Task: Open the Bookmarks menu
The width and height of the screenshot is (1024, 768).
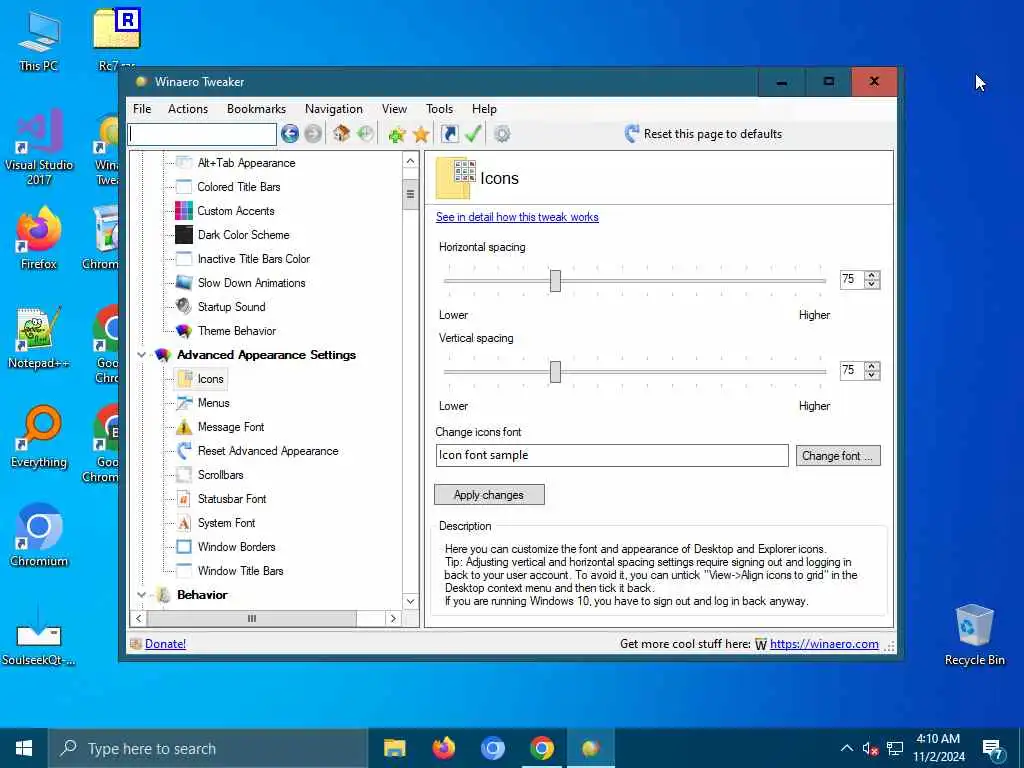Action: [256, 109]
